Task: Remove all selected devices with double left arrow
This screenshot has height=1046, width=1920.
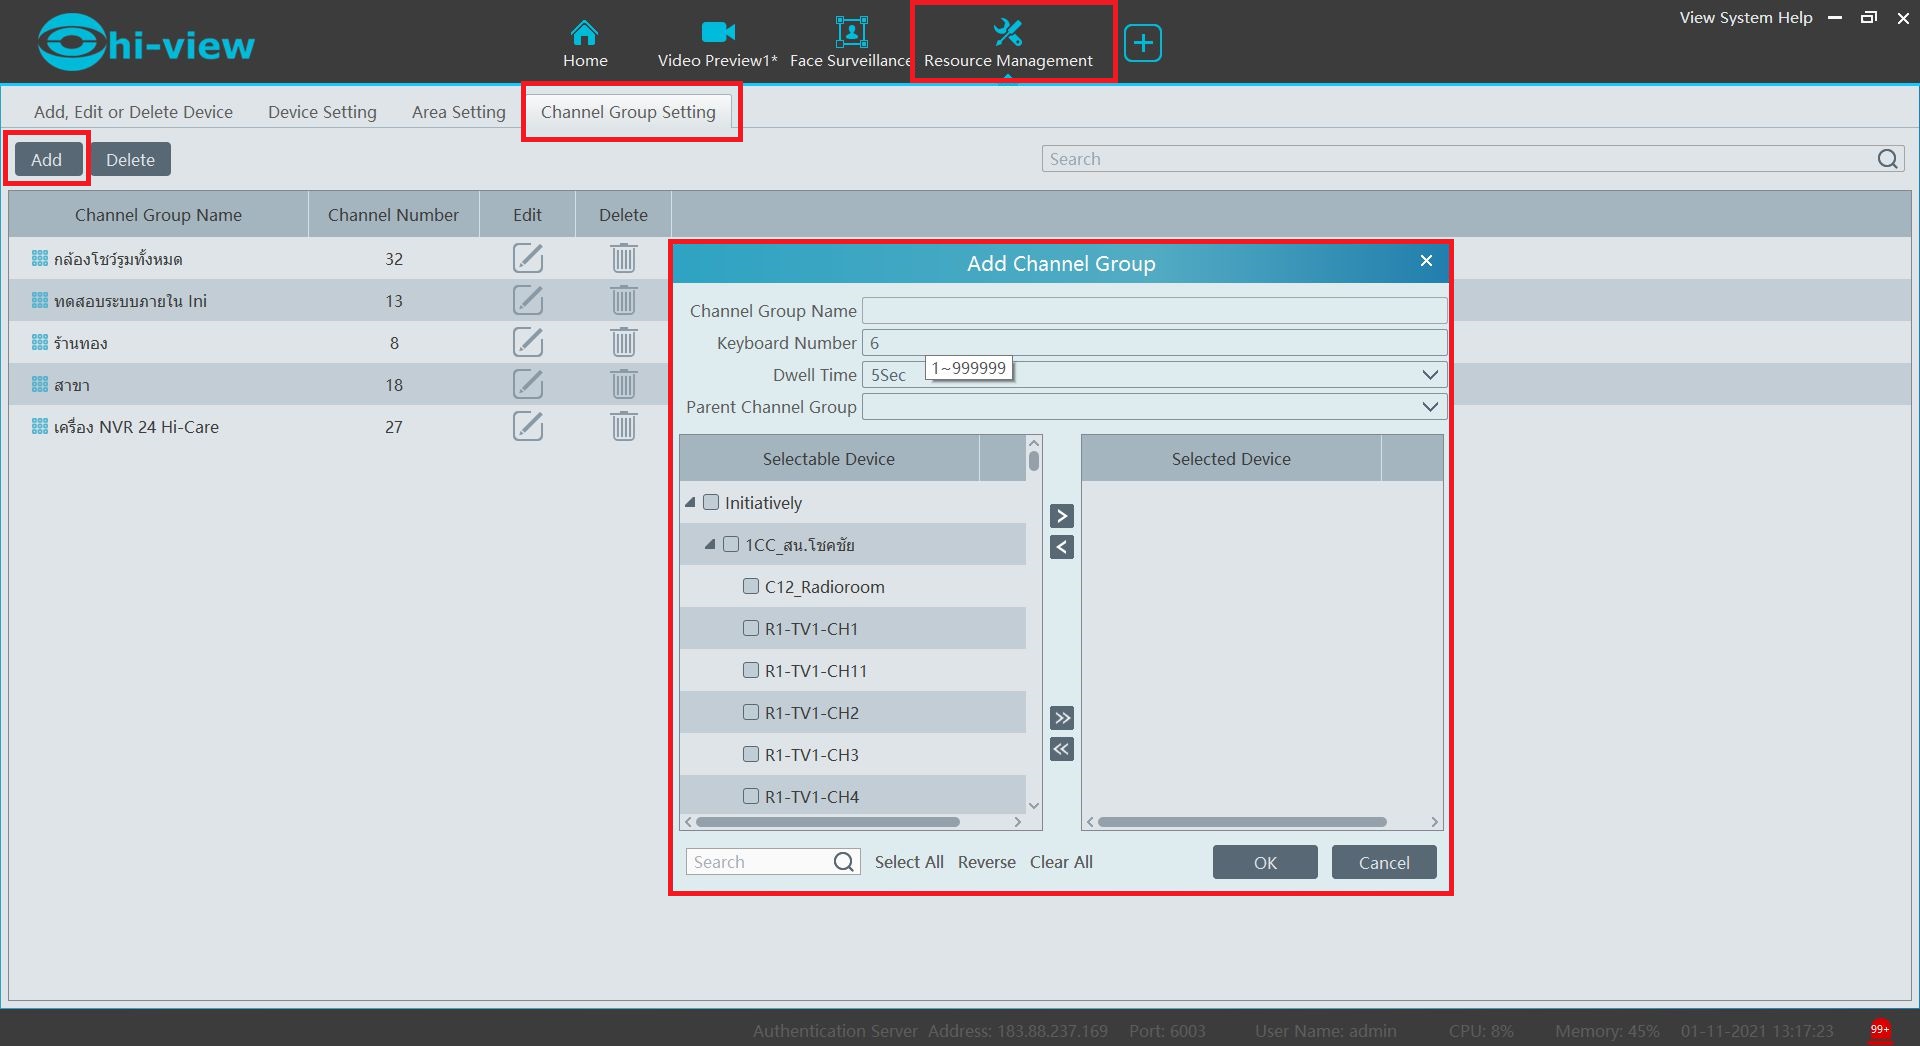Action: [x=1061, y=749]
